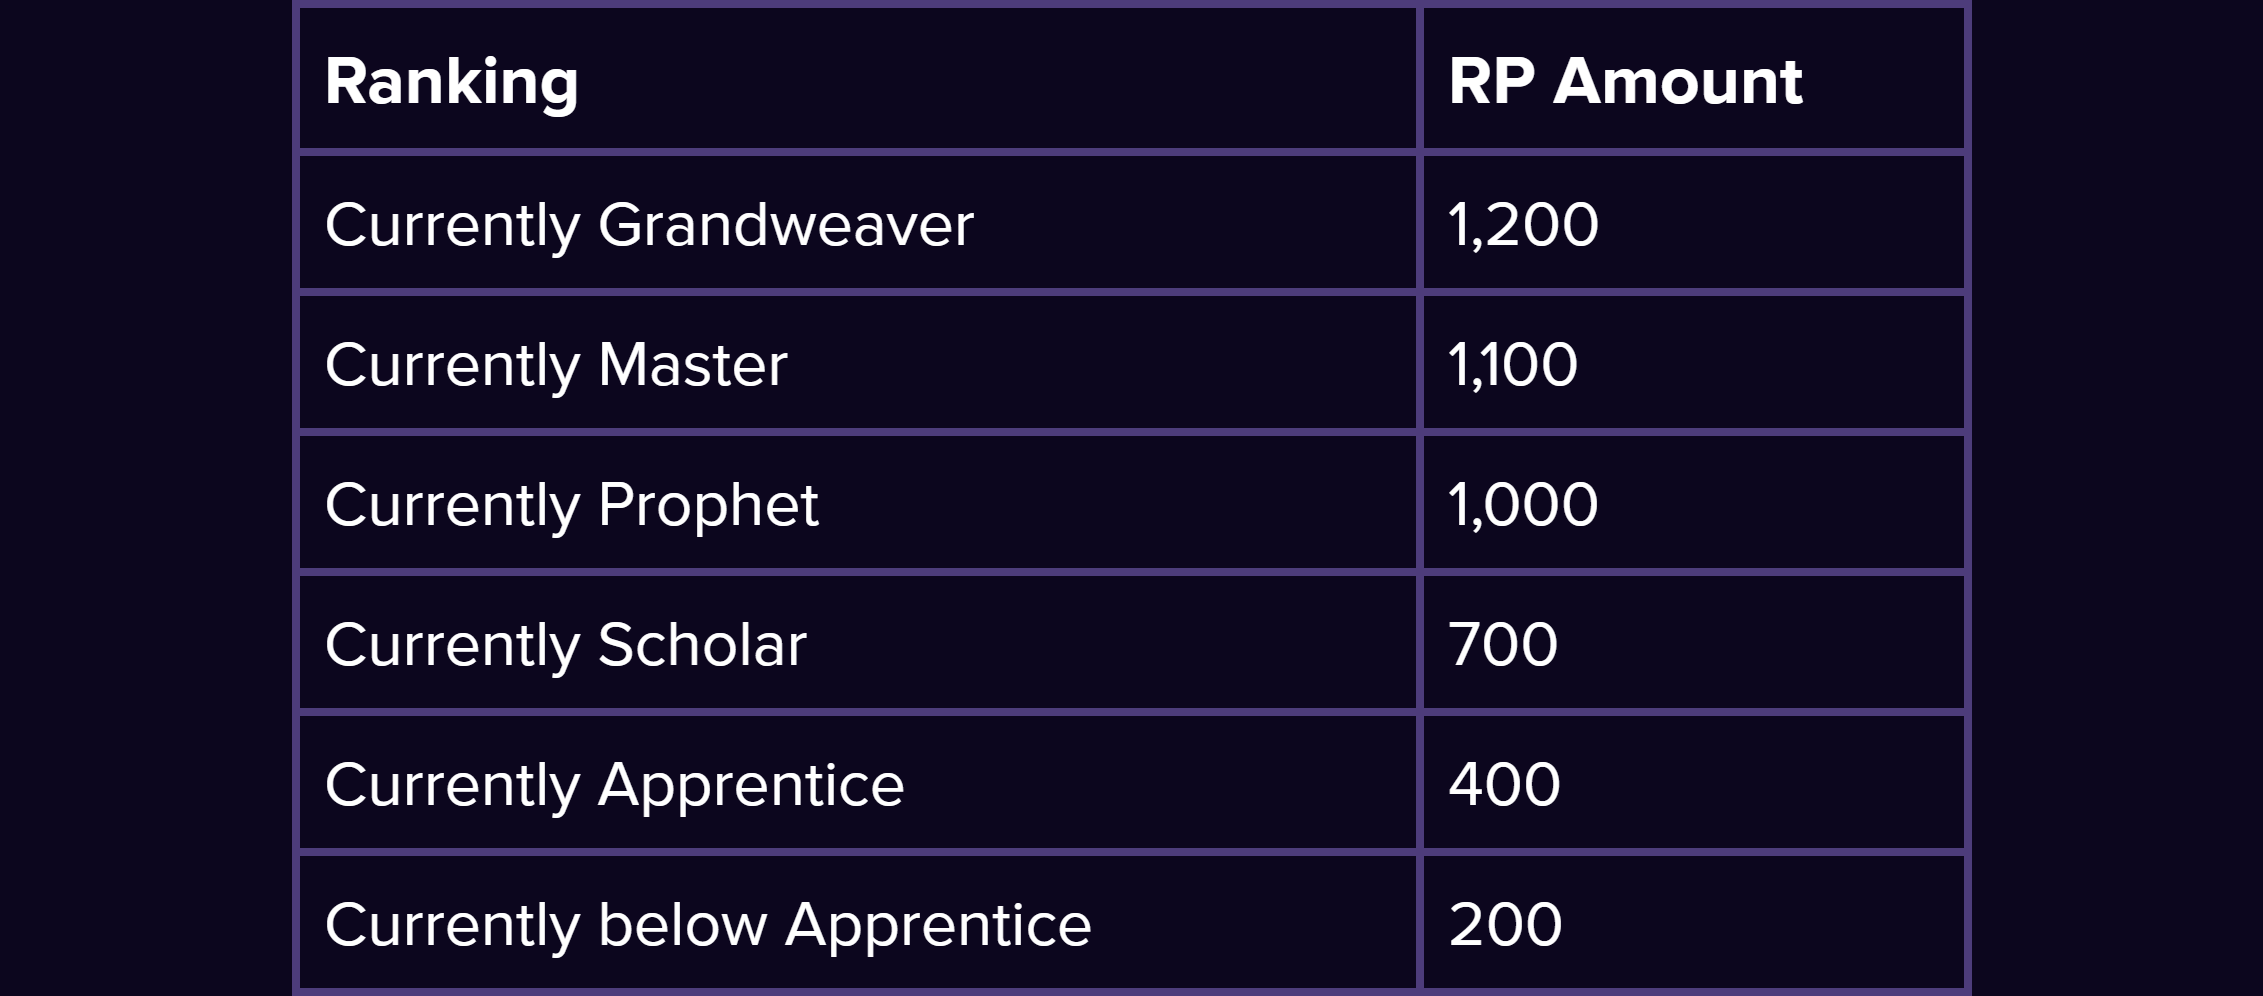Select the Currently Grandweaver cell

pos(858,223)
